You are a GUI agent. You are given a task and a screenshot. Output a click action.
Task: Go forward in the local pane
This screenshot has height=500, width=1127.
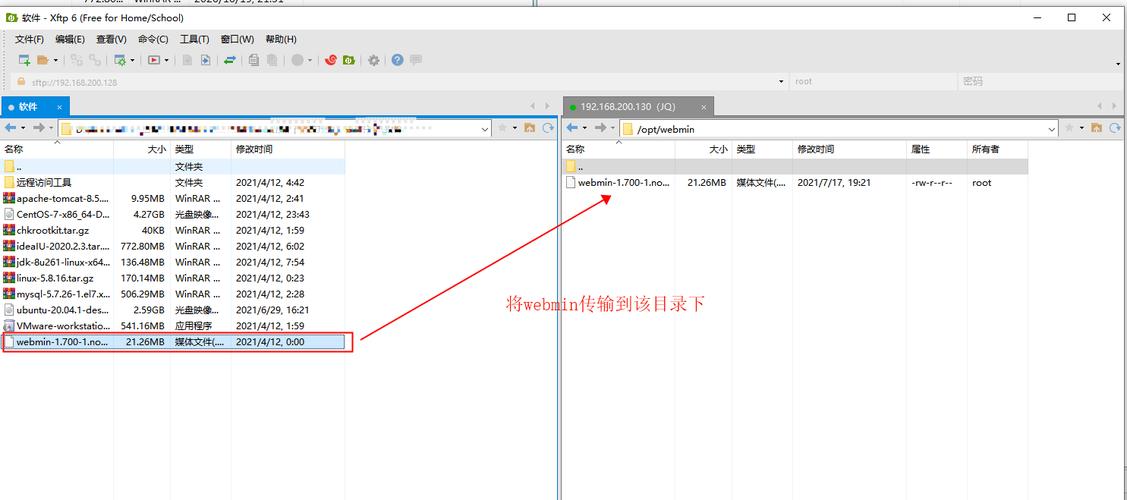pyautogui.click(x=38, y=128)
